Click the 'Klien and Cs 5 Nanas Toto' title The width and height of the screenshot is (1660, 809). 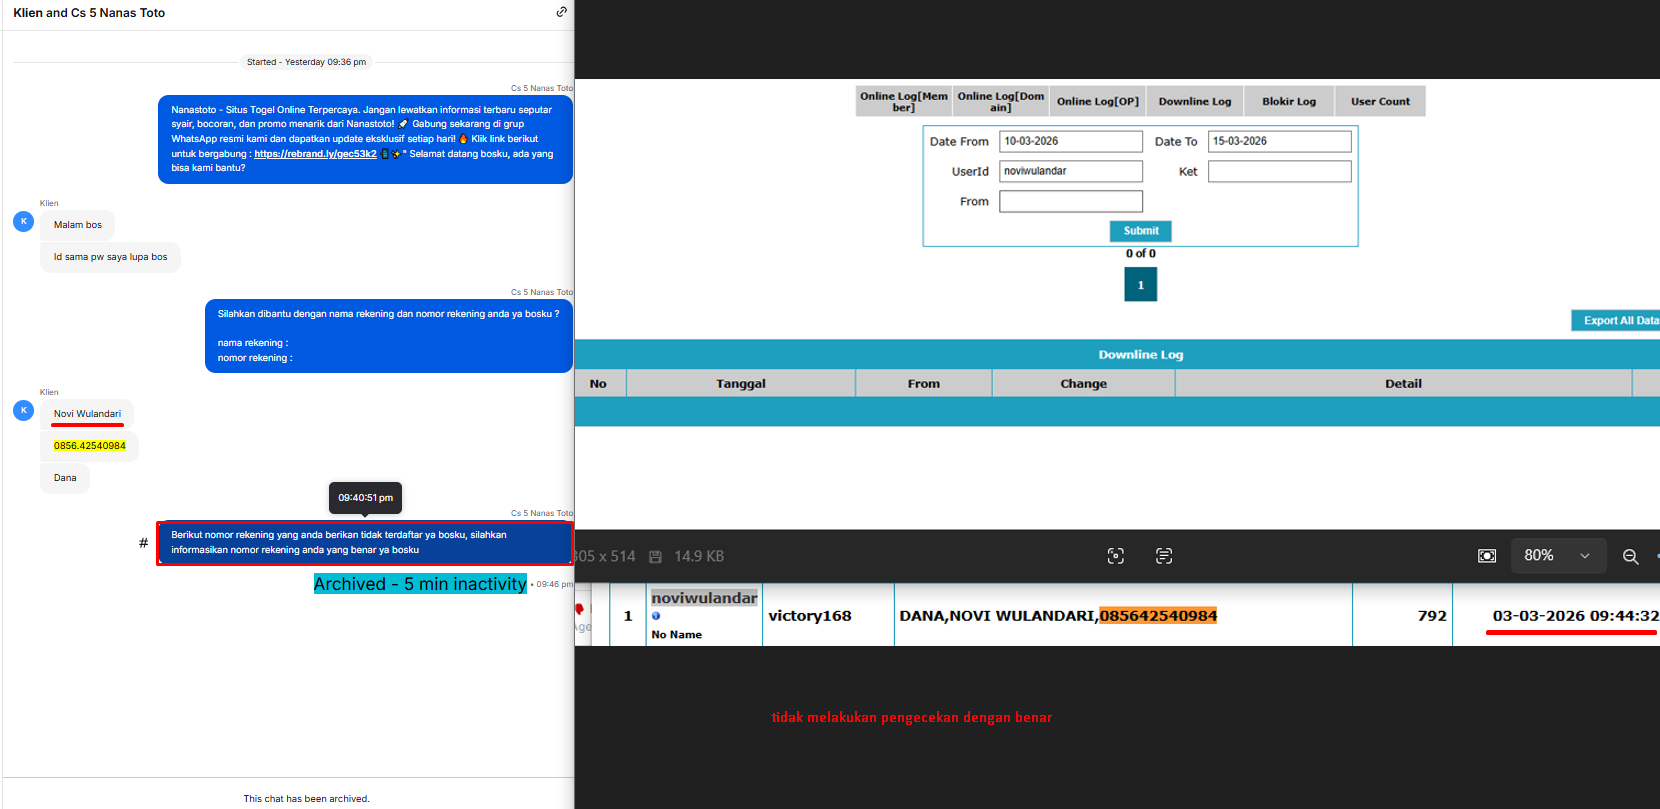(89, 13)
